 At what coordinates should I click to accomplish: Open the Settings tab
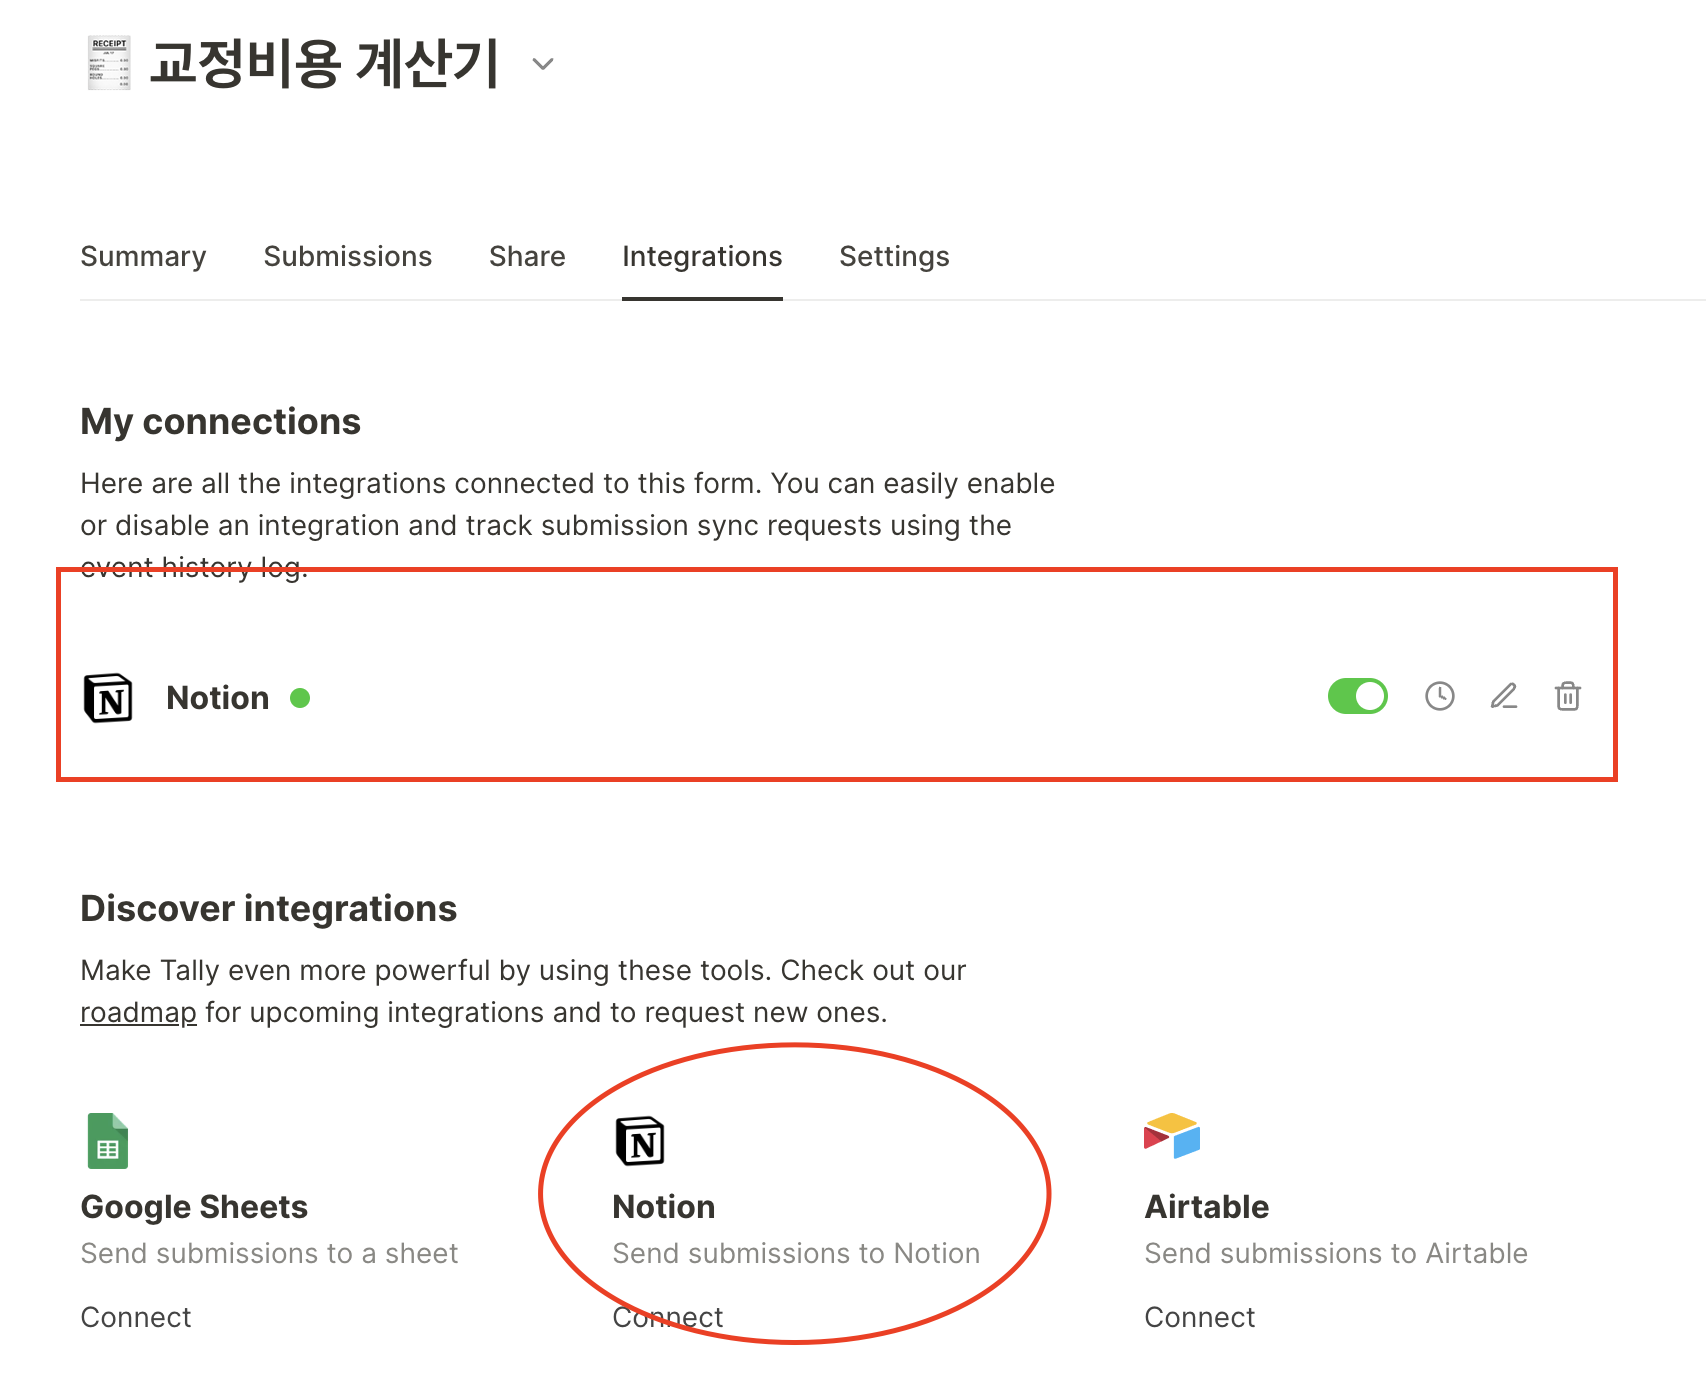point(894,256)
